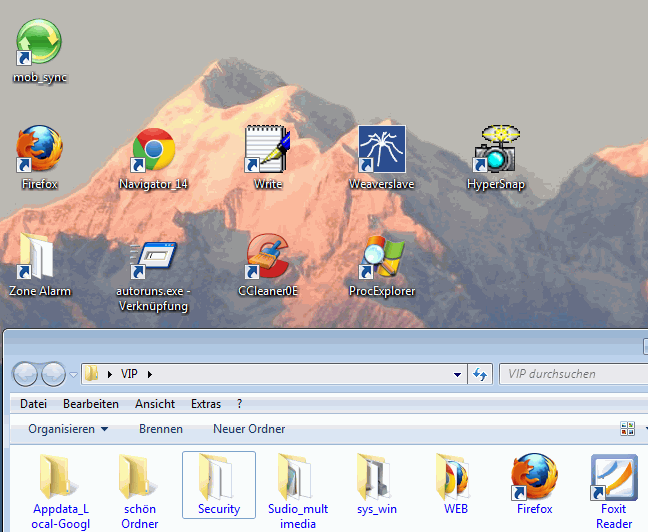
Task: Select the sys_win folder
Action: [376, 484]
